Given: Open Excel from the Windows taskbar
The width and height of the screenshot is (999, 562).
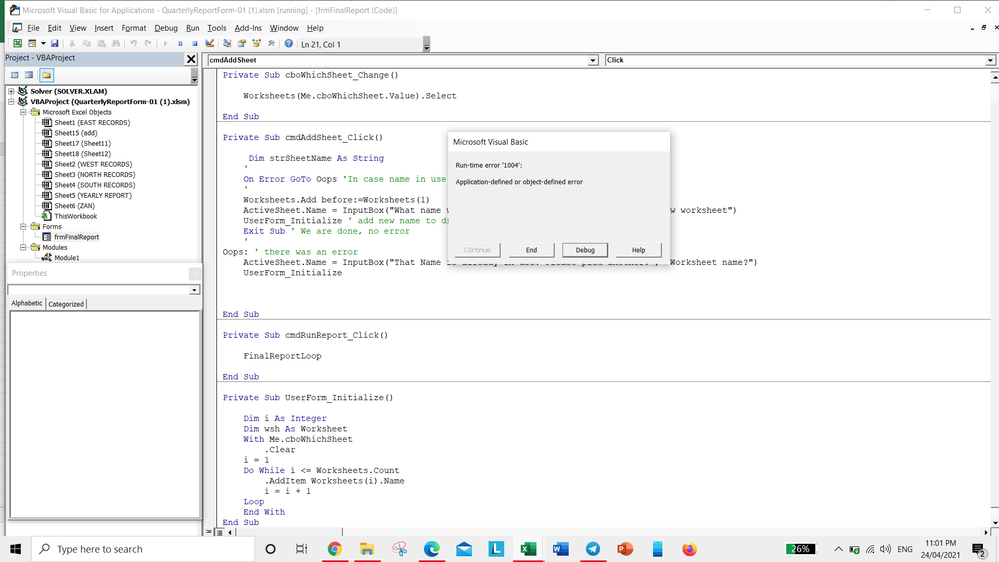Looking at the screenshot, I should pyautogui.click(x=528, y=549).
